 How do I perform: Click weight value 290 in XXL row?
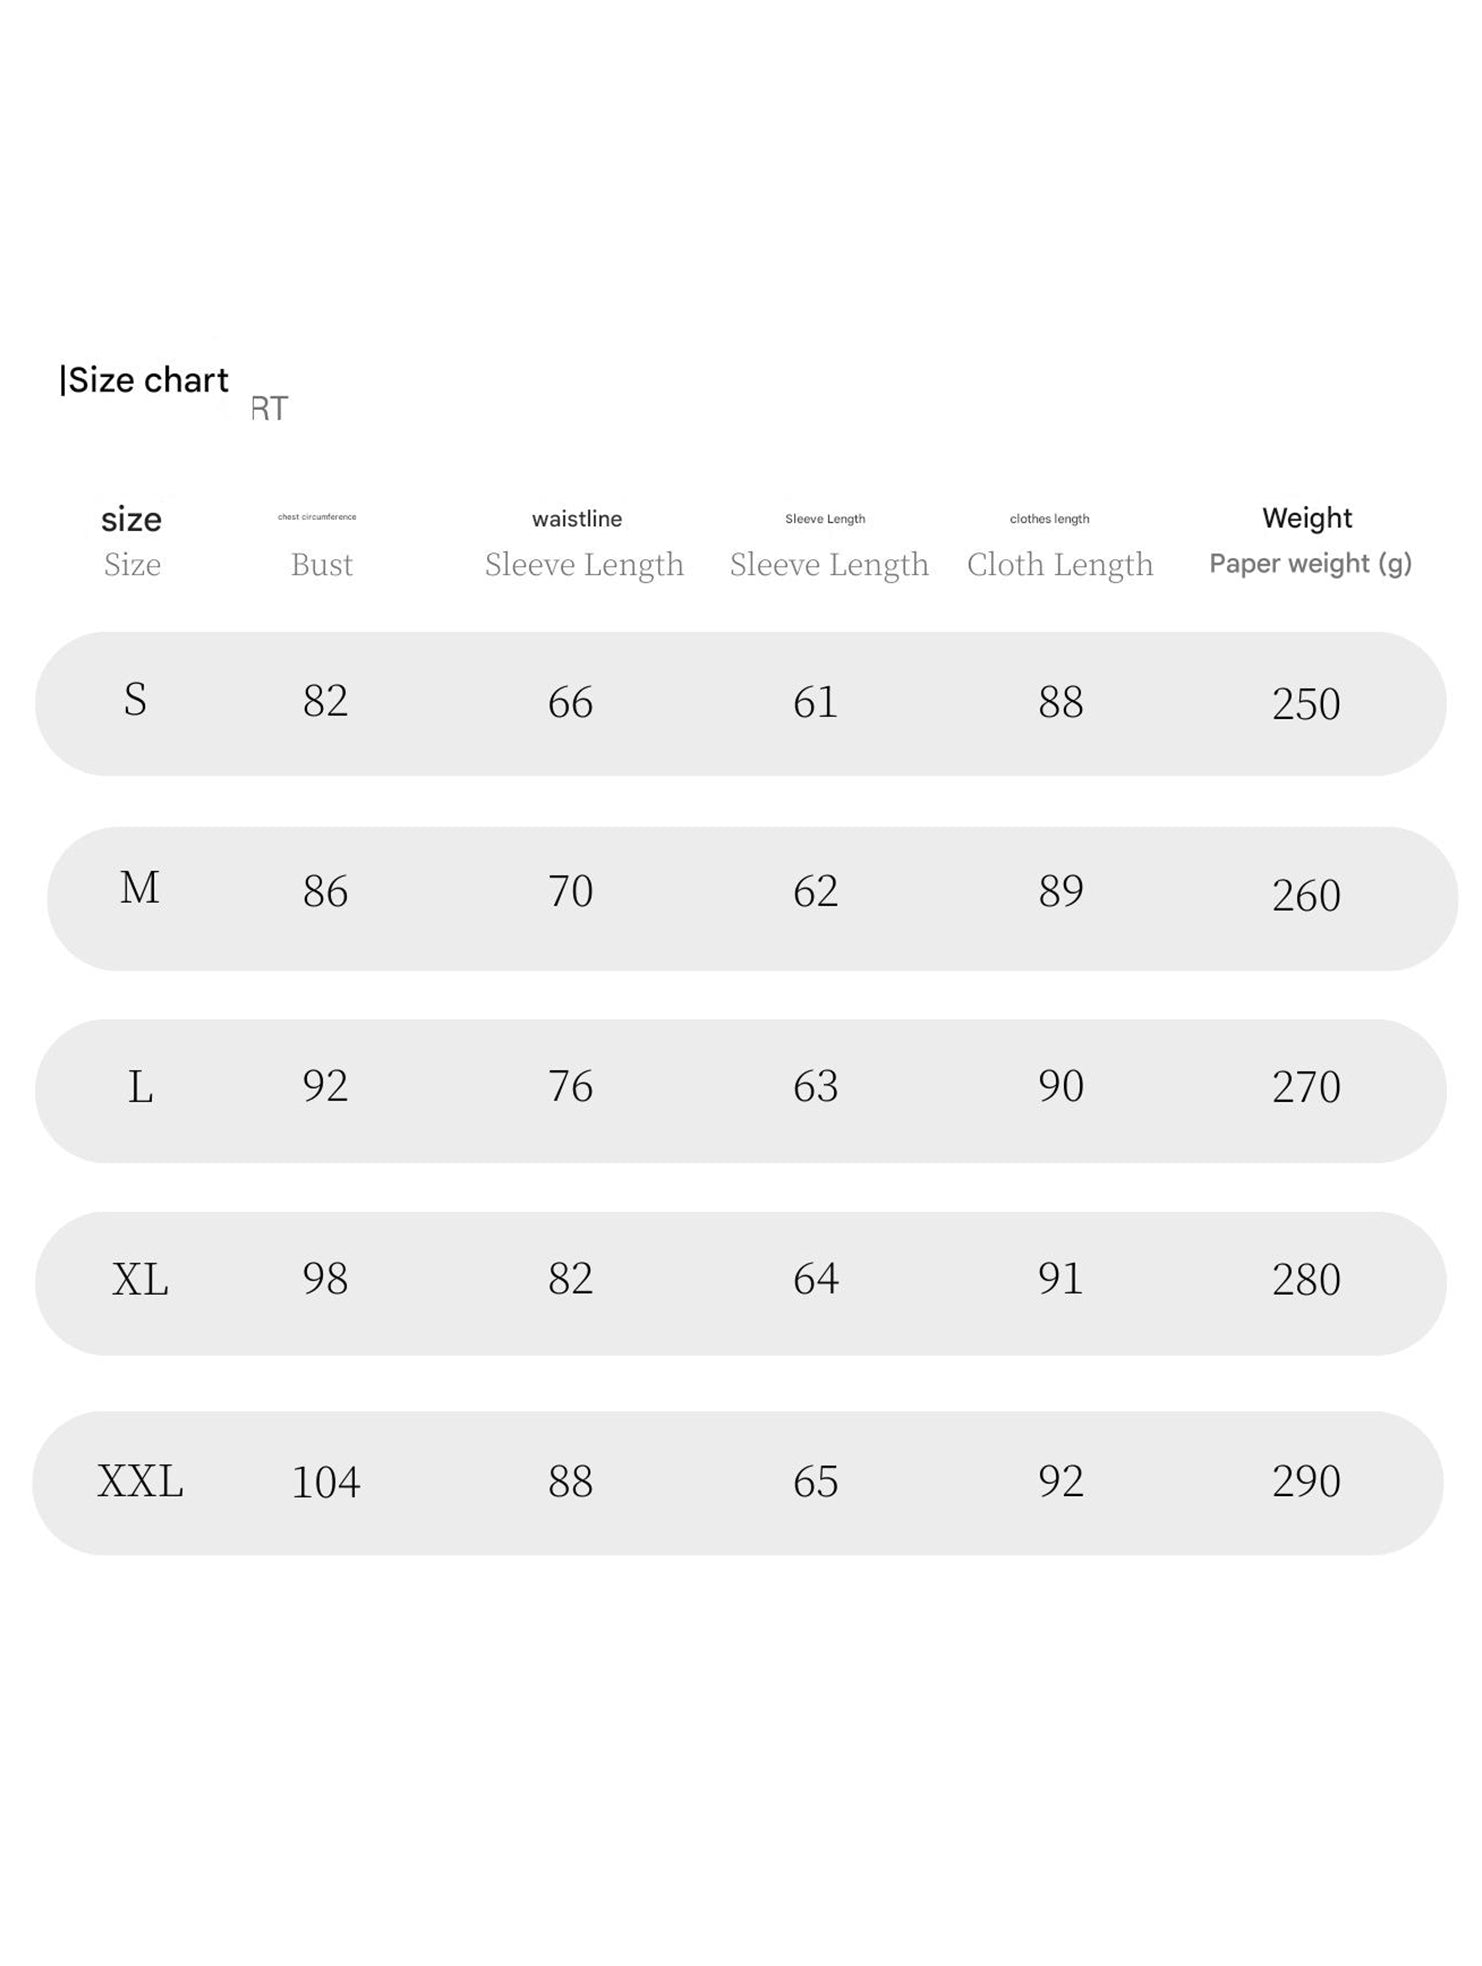[x=1306, y=1481]
